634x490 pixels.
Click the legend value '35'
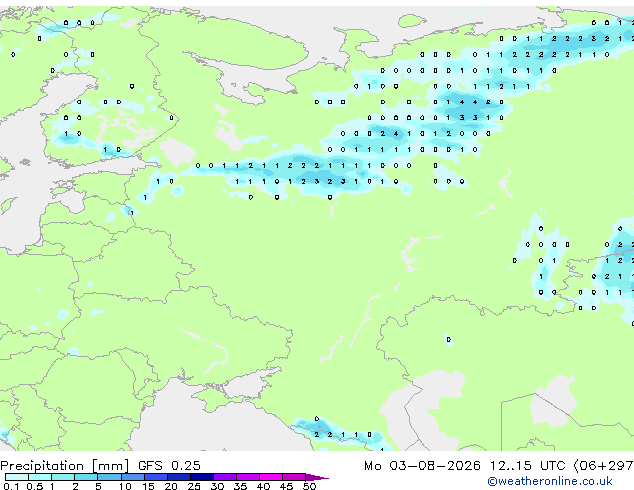[241, 486]
